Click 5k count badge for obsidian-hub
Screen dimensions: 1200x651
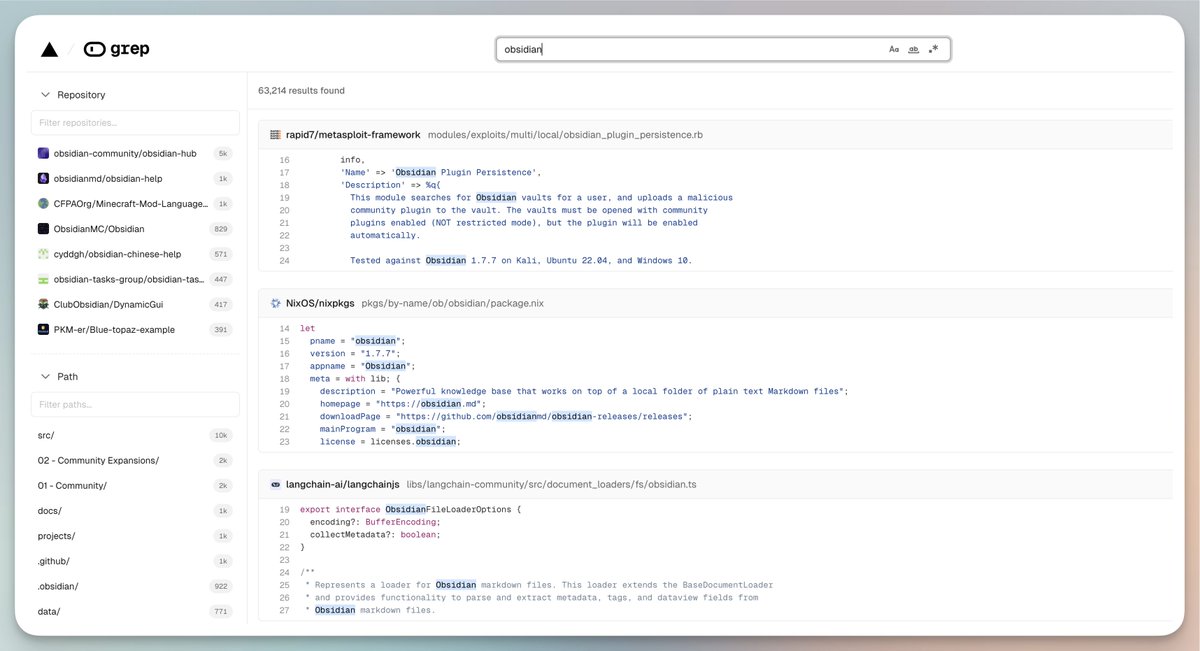pyautogui.click(x=223, y=153)
